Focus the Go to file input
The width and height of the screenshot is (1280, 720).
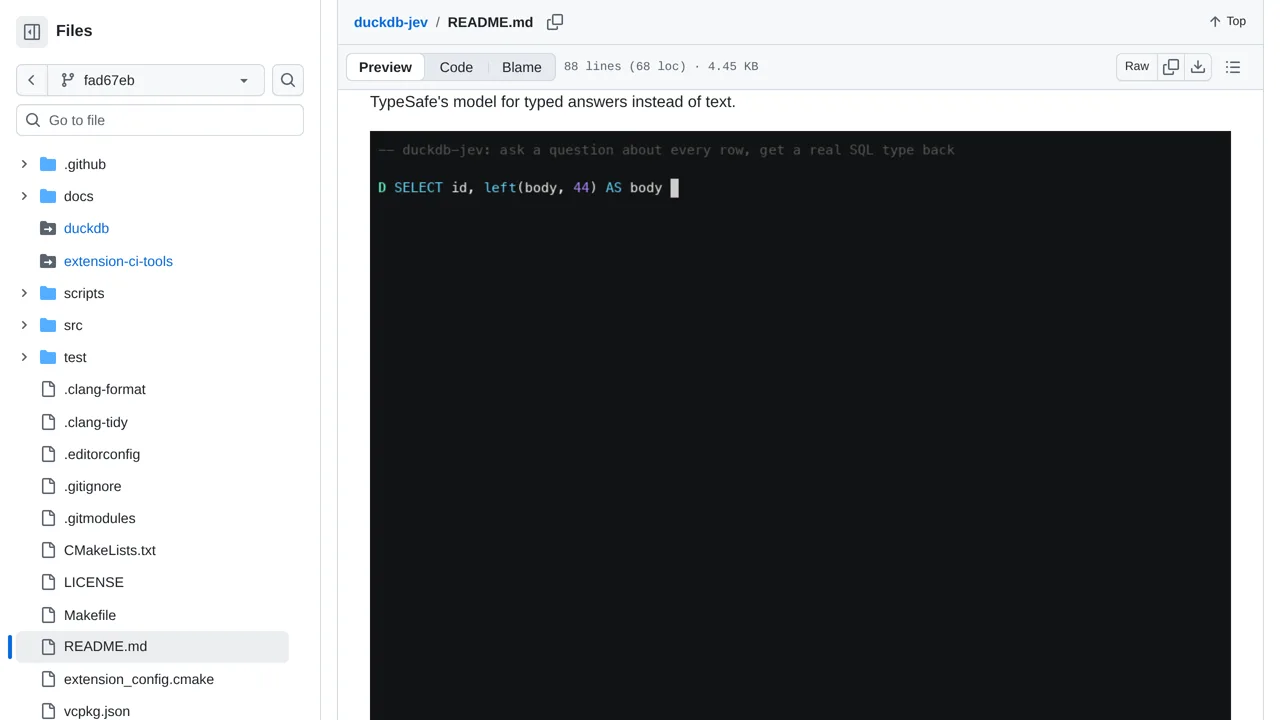(160, 120)
